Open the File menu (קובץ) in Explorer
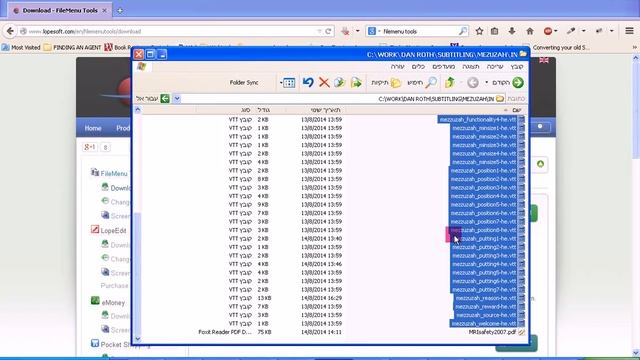 point(517,67)
